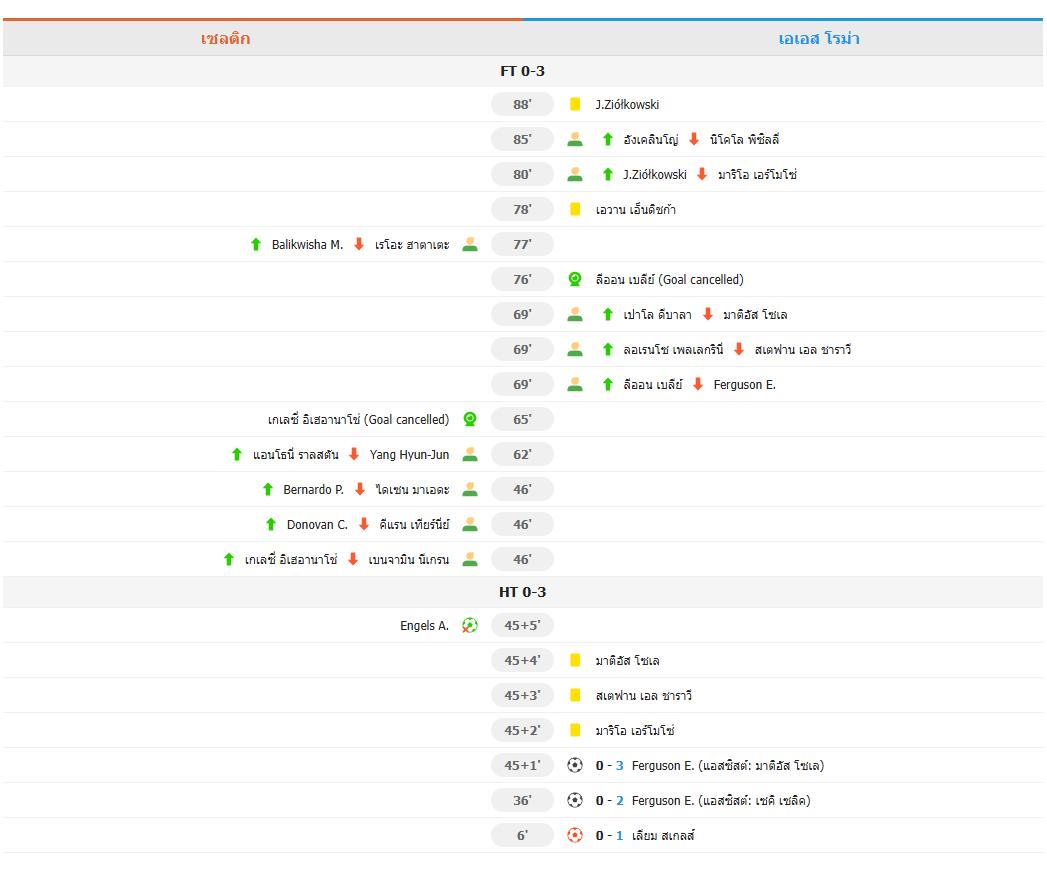Image resolution: width=1047 pixels, height=879 pixels.
Task: Click the goal ball icon at 36'
Action: 575,800
